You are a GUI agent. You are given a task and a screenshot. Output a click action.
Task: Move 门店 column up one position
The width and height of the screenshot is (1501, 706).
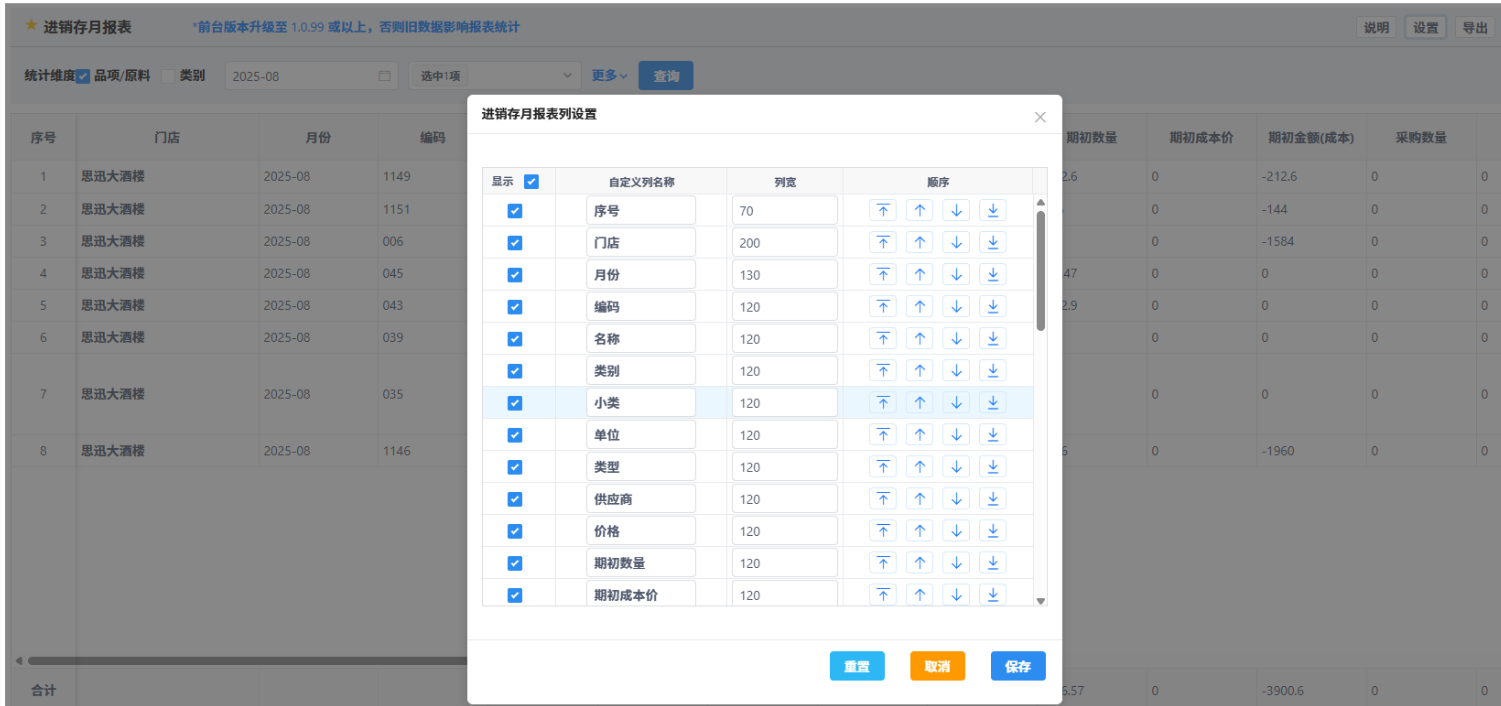(x=920, y=243)
